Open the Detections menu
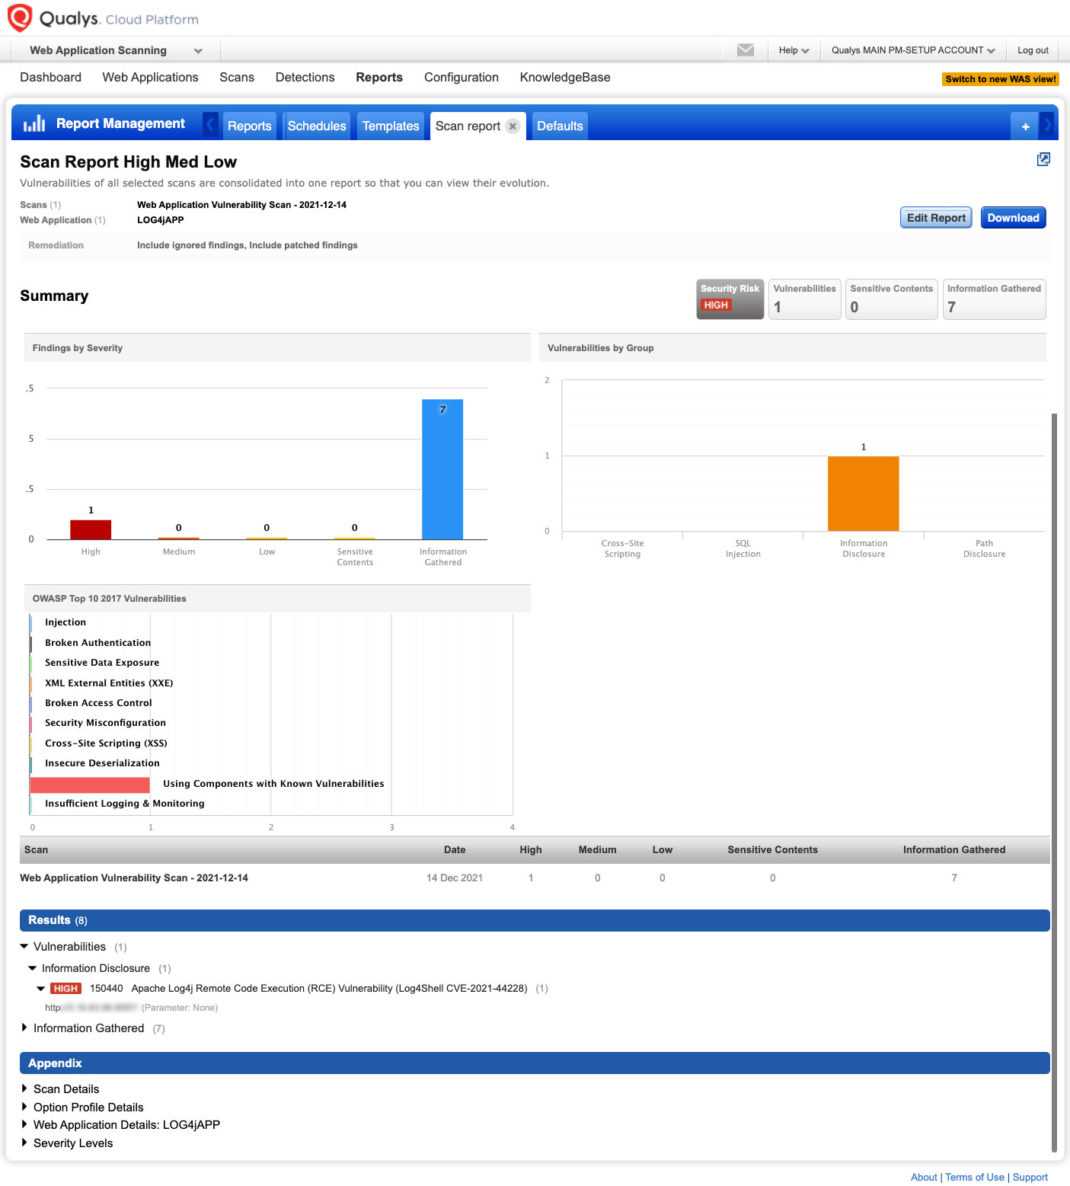 (x=305, y=77)
